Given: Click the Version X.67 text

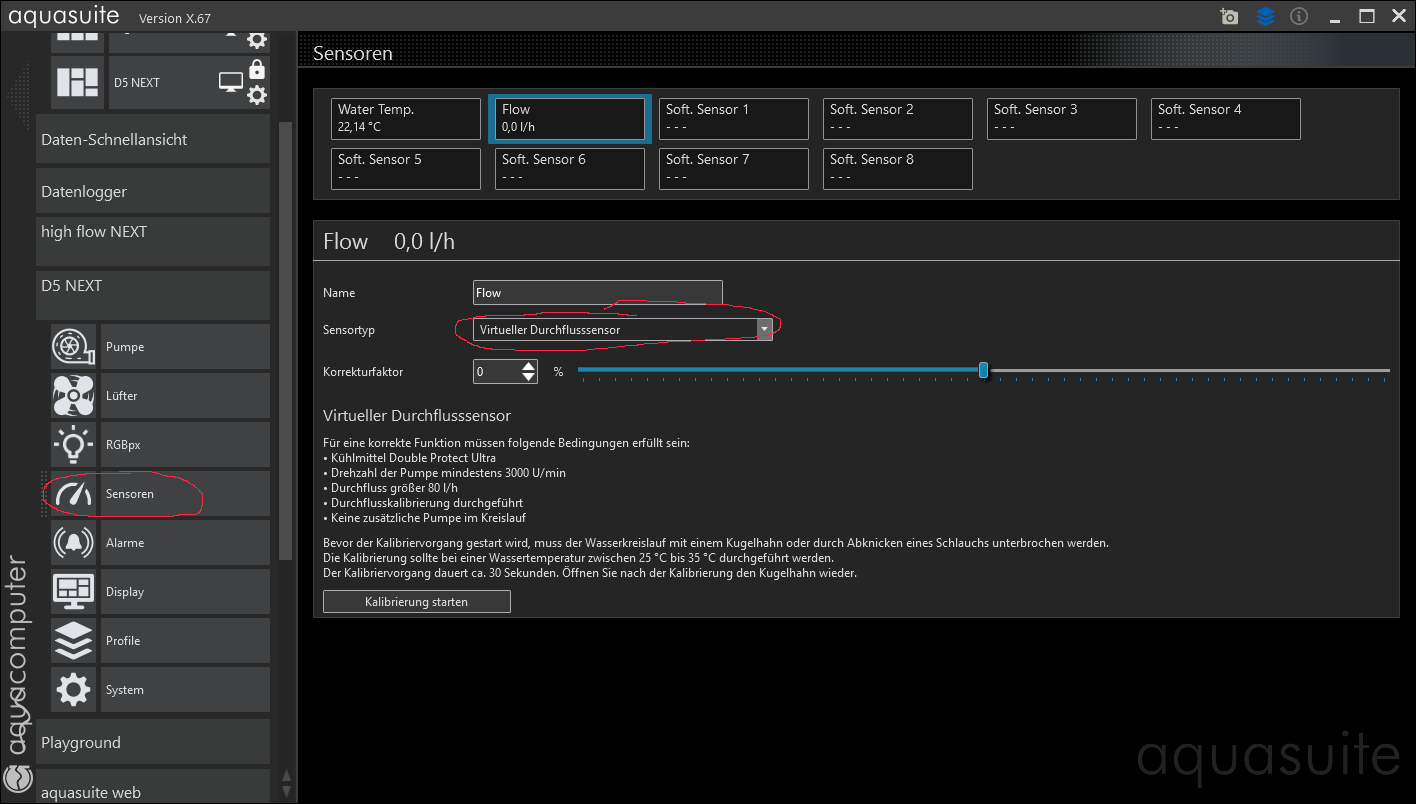Looking at the screenshot, I should click(x=175, y=19).
